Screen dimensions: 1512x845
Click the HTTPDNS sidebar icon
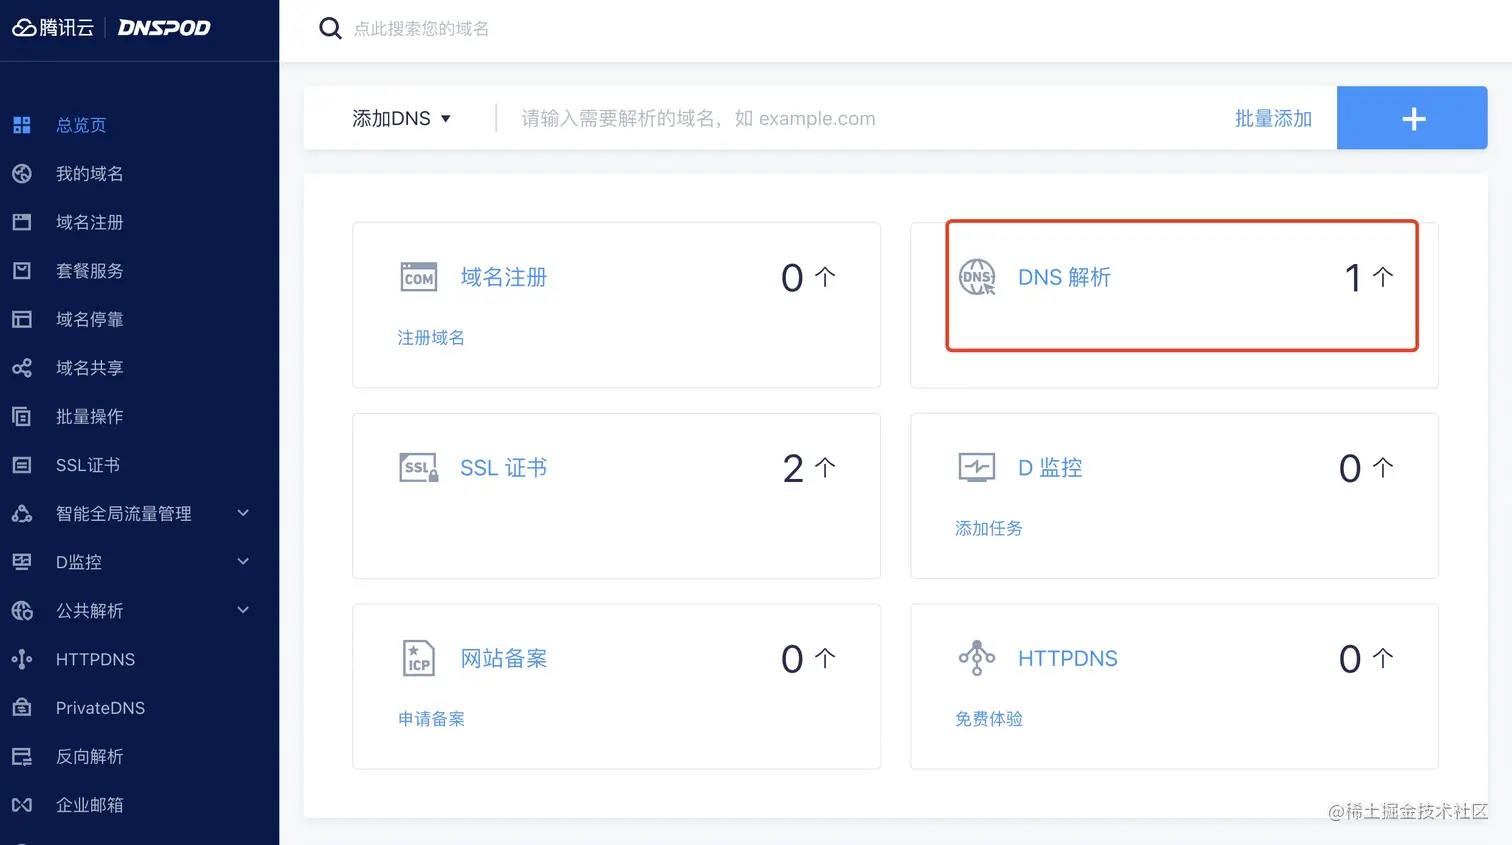[22, 659]
